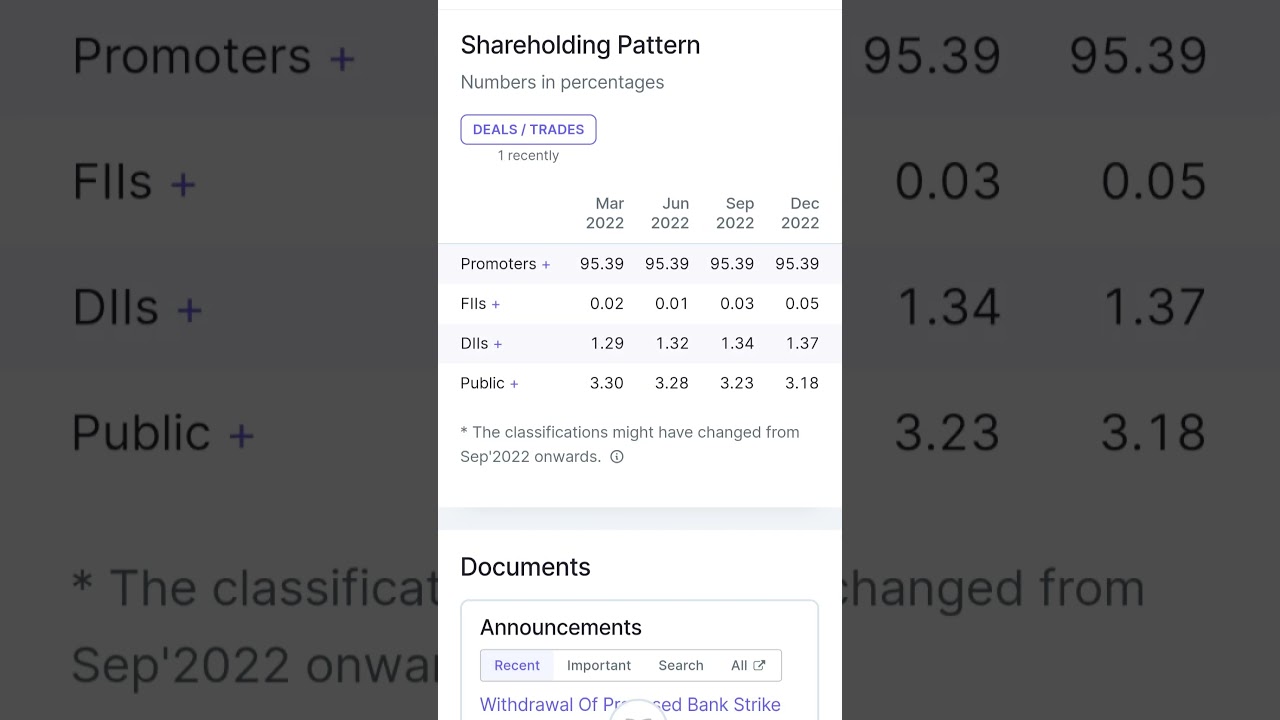Viewport: 1280px width, 720px height.
Task: Click the Sep 2022 column header
Action: pyautogui.click(x=735, y=213)
